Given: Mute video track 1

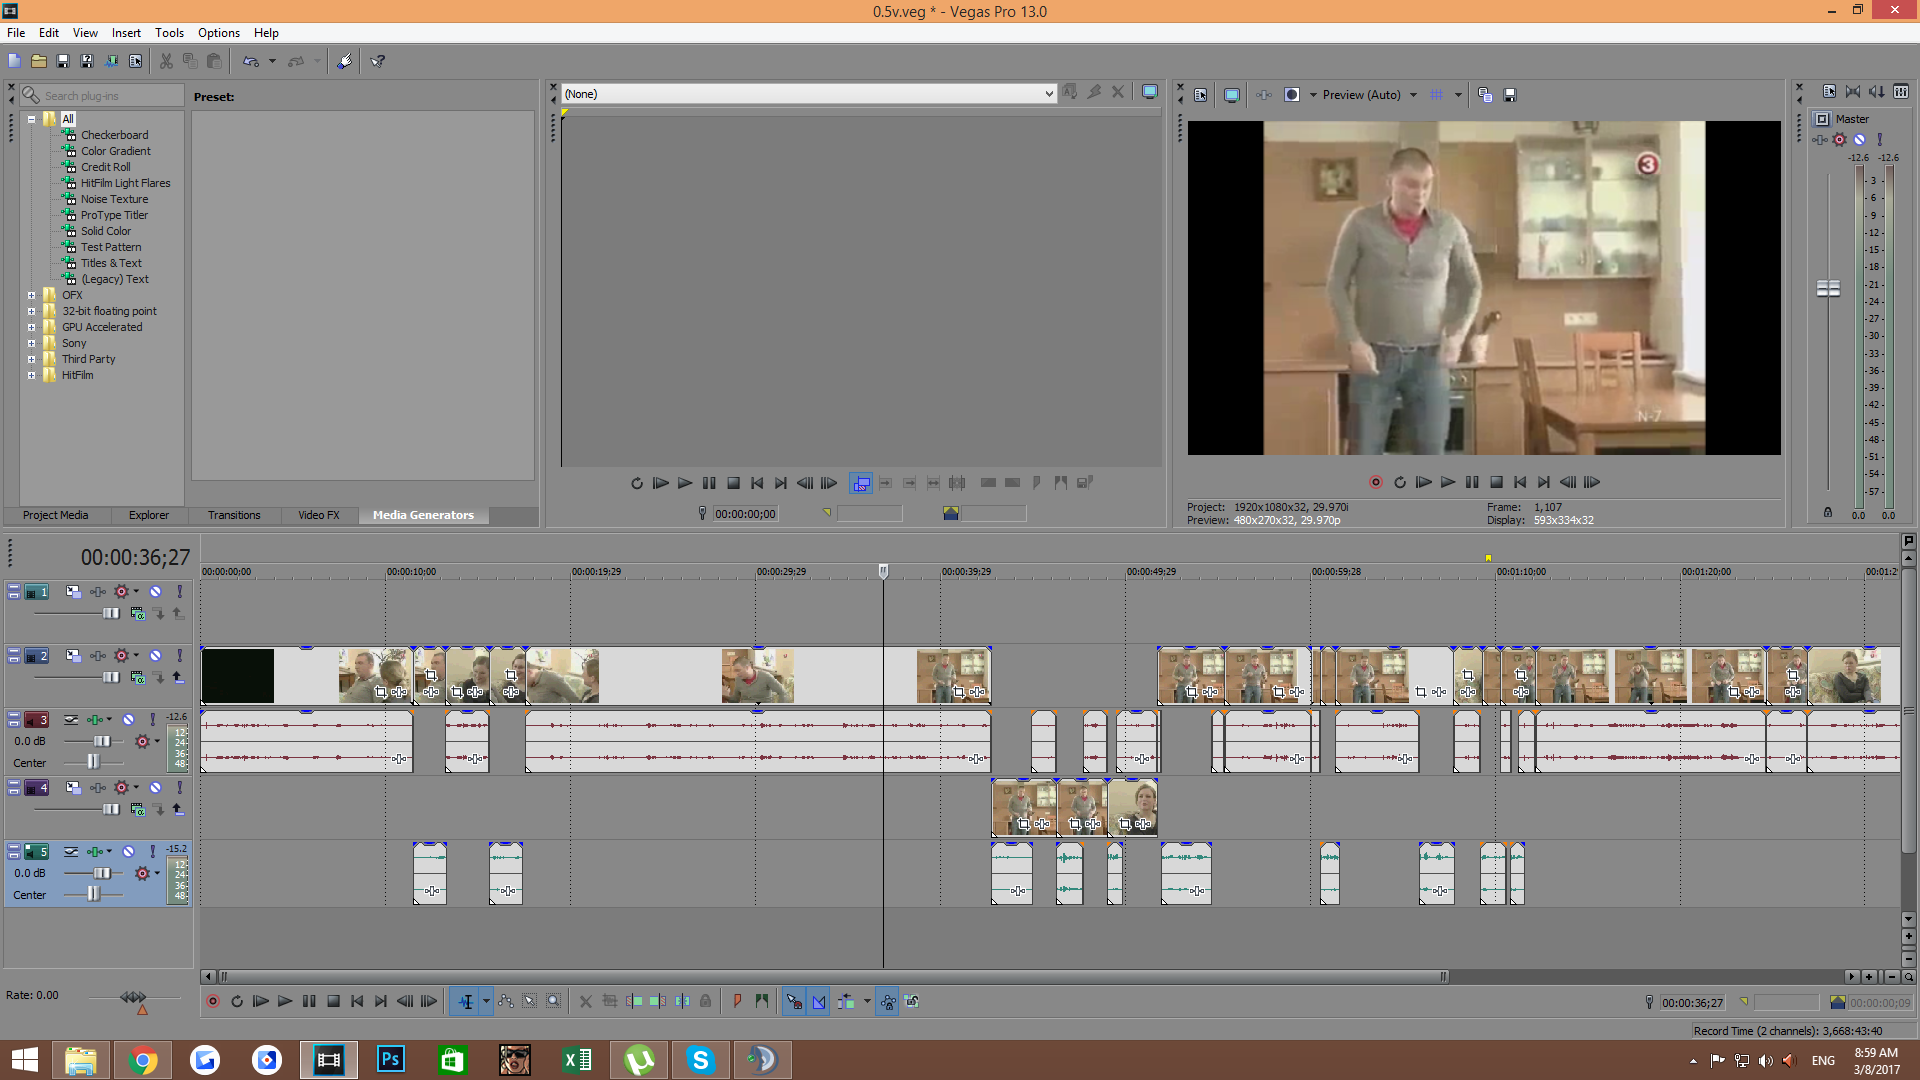Looking at the screenshot, I should tap(156, 592).
